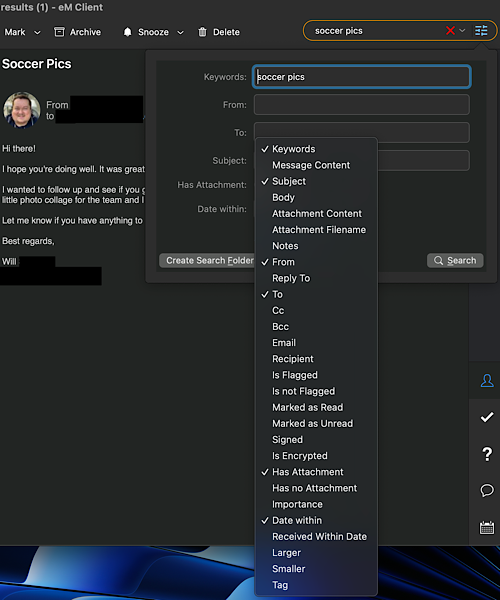
Task: Clear the search with red X
Action: [x=450, y=30]
